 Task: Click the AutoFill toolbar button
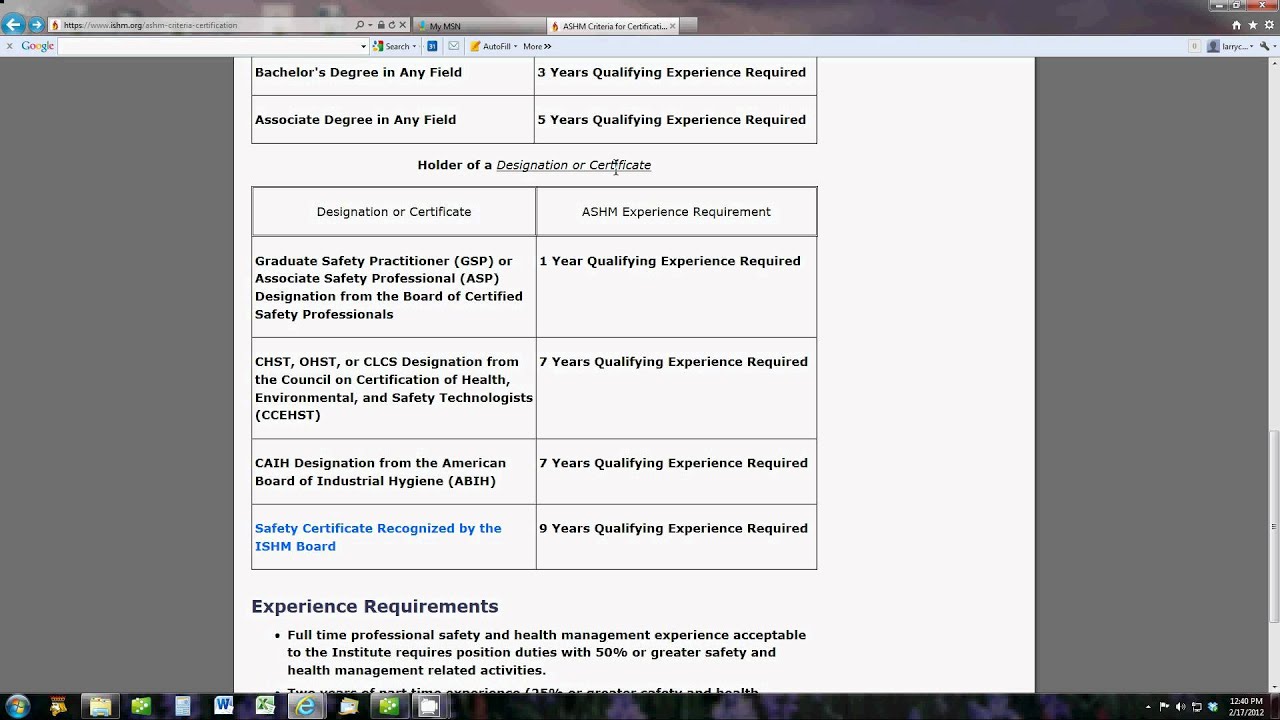coord(491,46)
